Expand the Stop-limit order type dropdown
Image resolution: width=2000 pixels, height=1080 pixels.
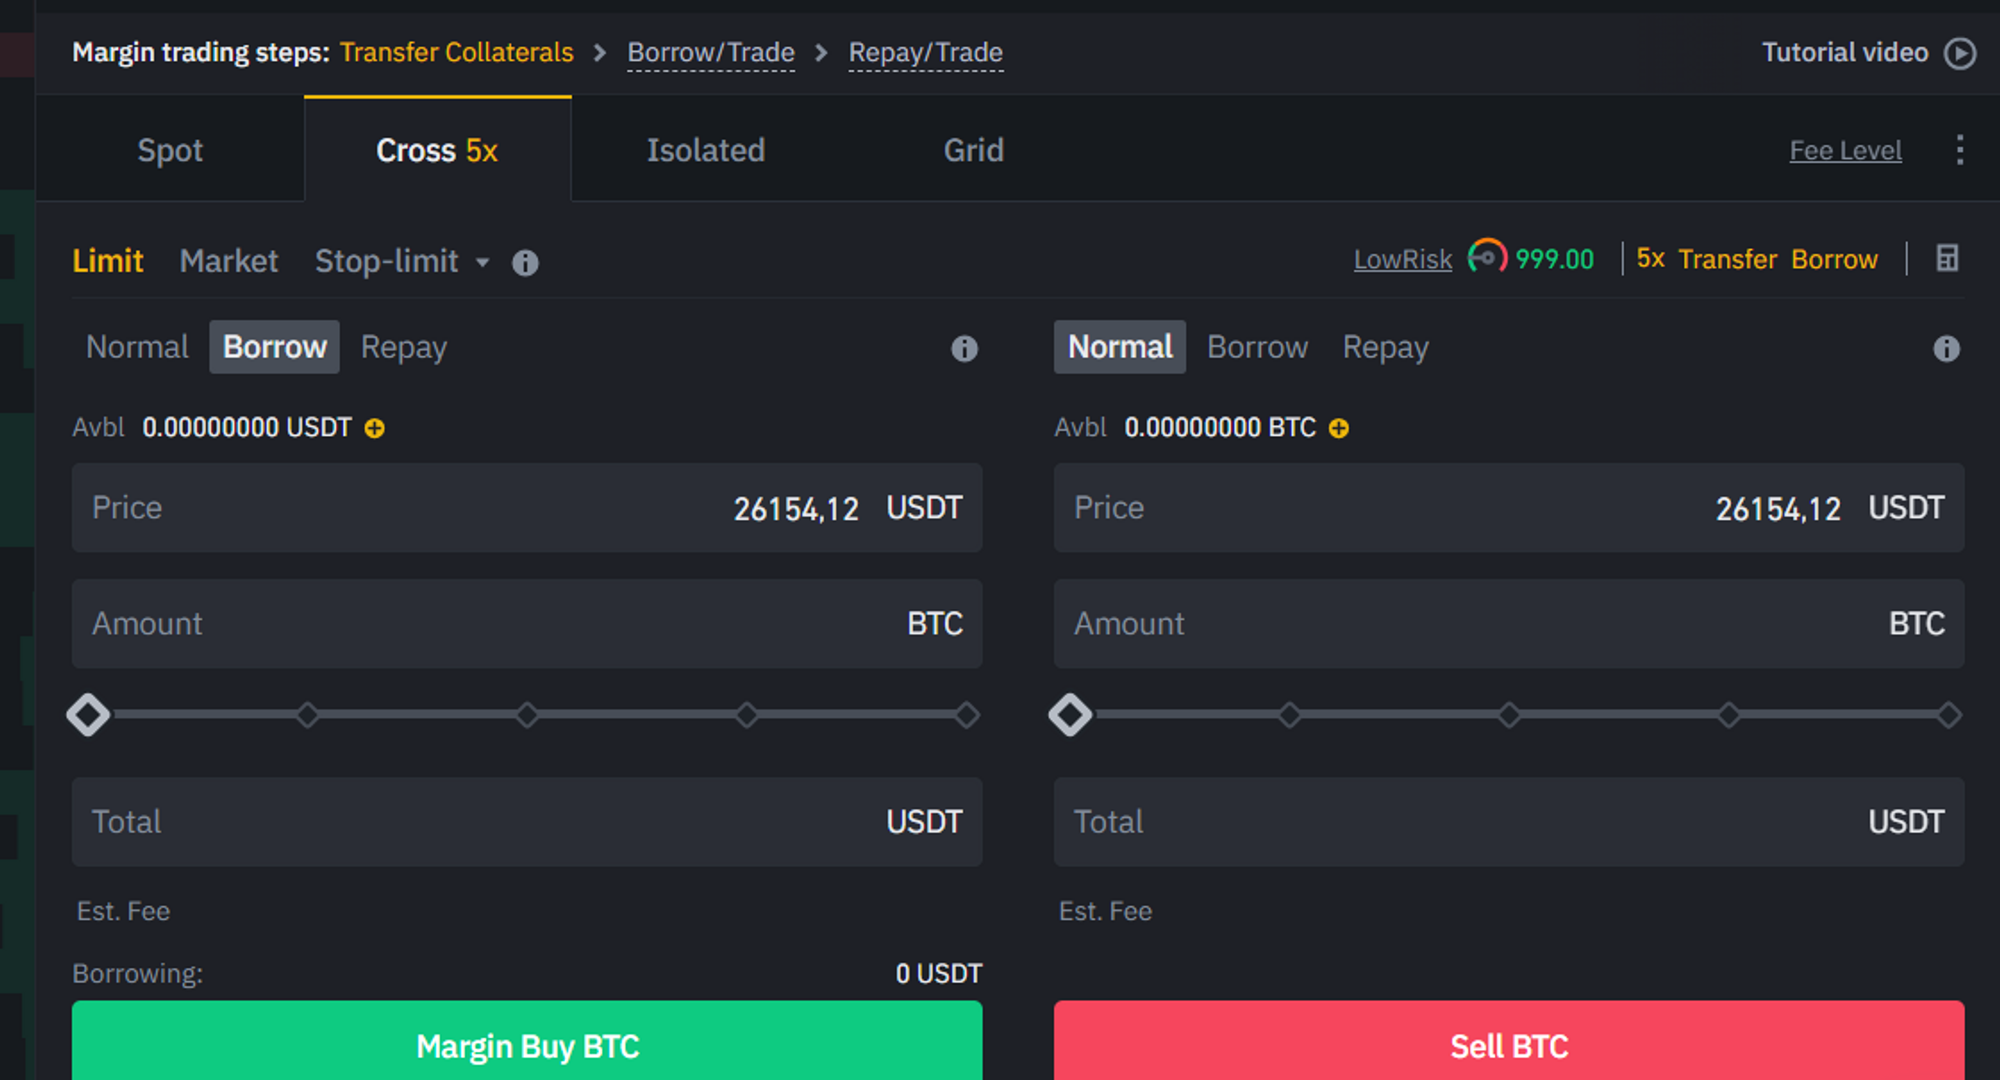tap(483, 263)
